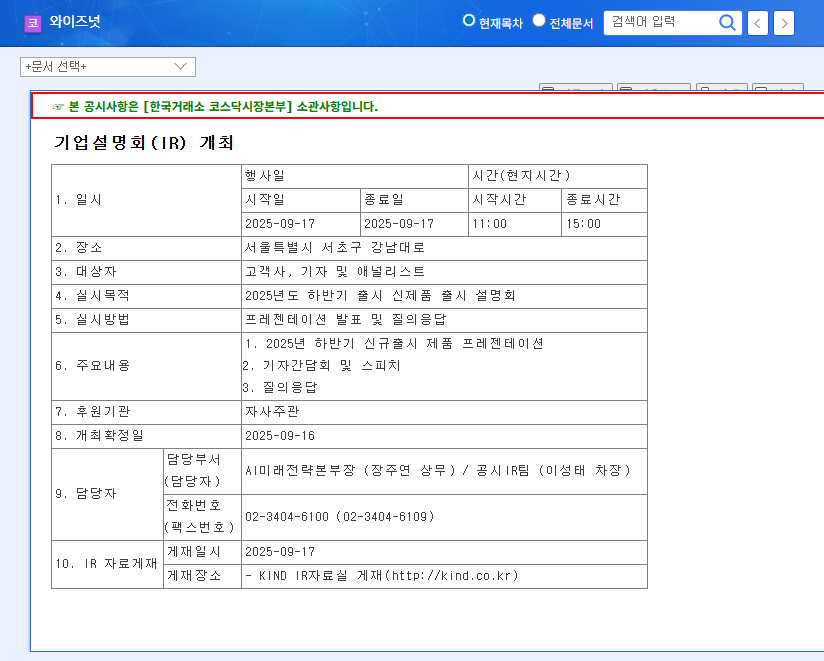This screenshot has width=824, height=661.
Task: Click the purple 코 logo icon
Action: tap(33, 23)
